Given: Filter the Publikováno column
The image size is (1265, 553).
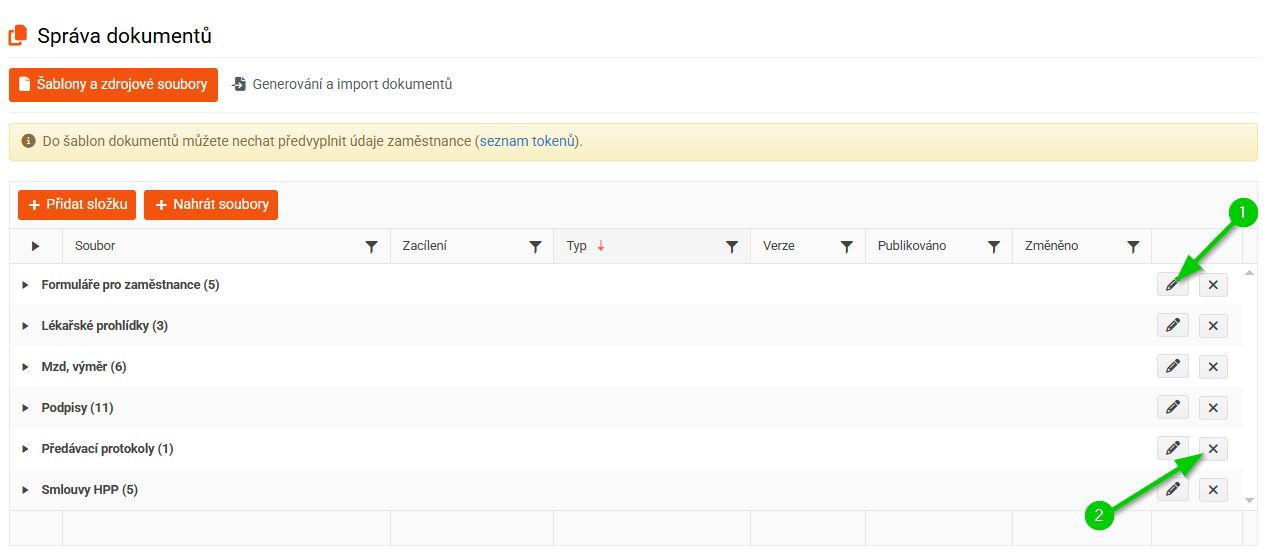Looking at the screenshot, I should click(x=994, y=246).
